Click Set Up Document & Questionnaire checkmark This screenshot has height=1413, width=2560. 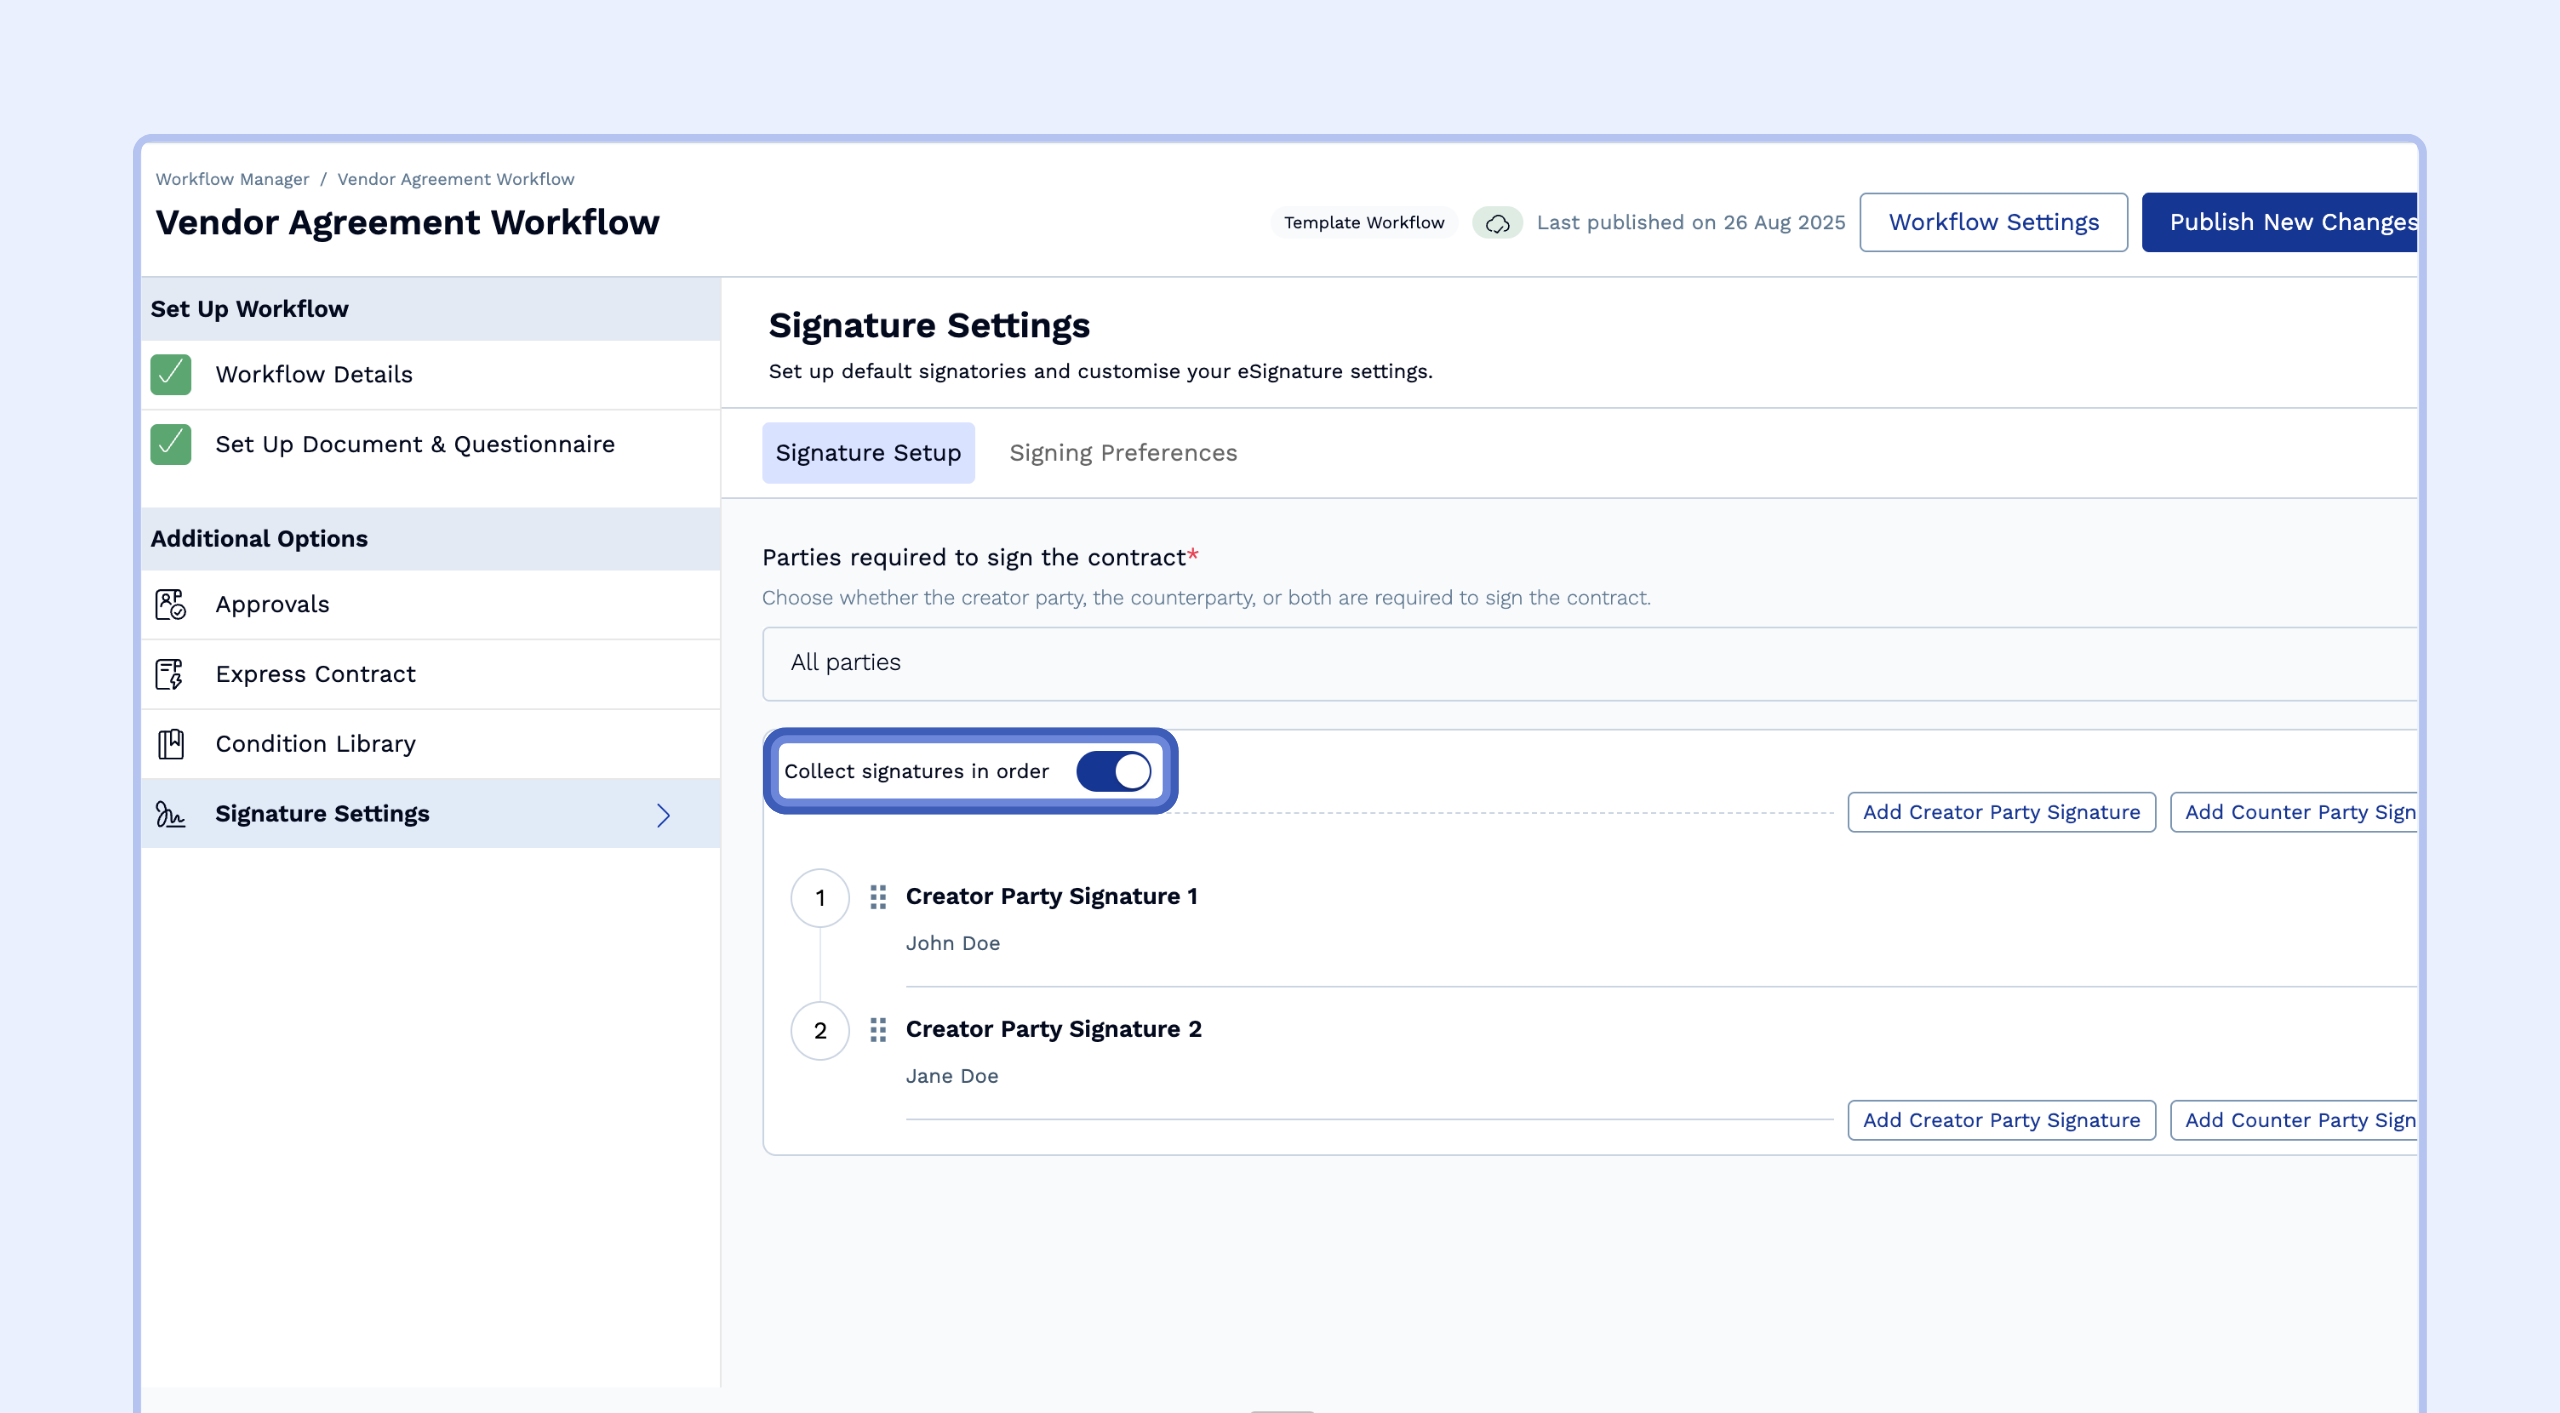click(x=171, y=444)
